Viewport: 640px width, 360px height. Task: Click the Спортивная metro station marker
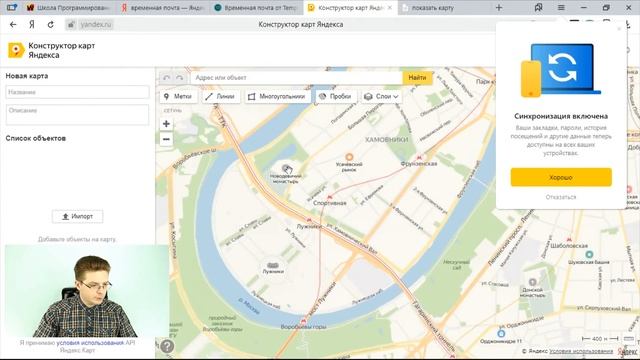click(x=329, y=197)
